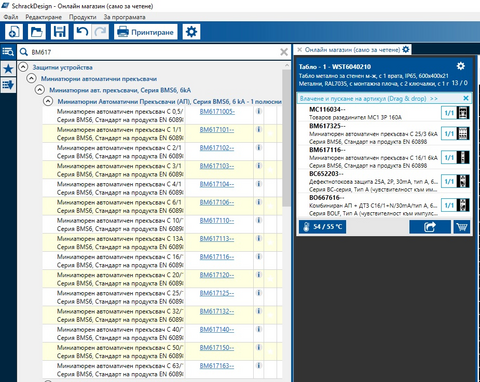This screenshot has width=480, height=382.
Task: Open gear settings next to Онлайн магазин tab
Action: pos(406,49)
